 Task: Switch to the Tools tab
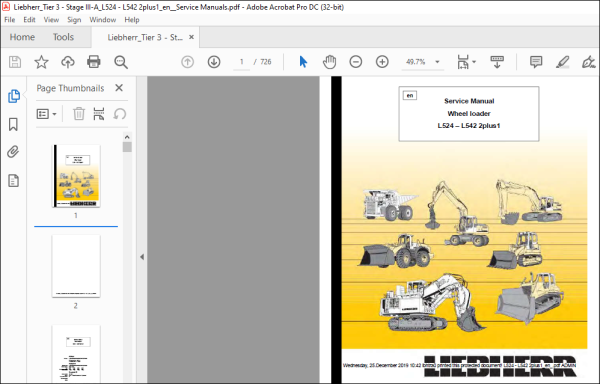click(63, 37)
